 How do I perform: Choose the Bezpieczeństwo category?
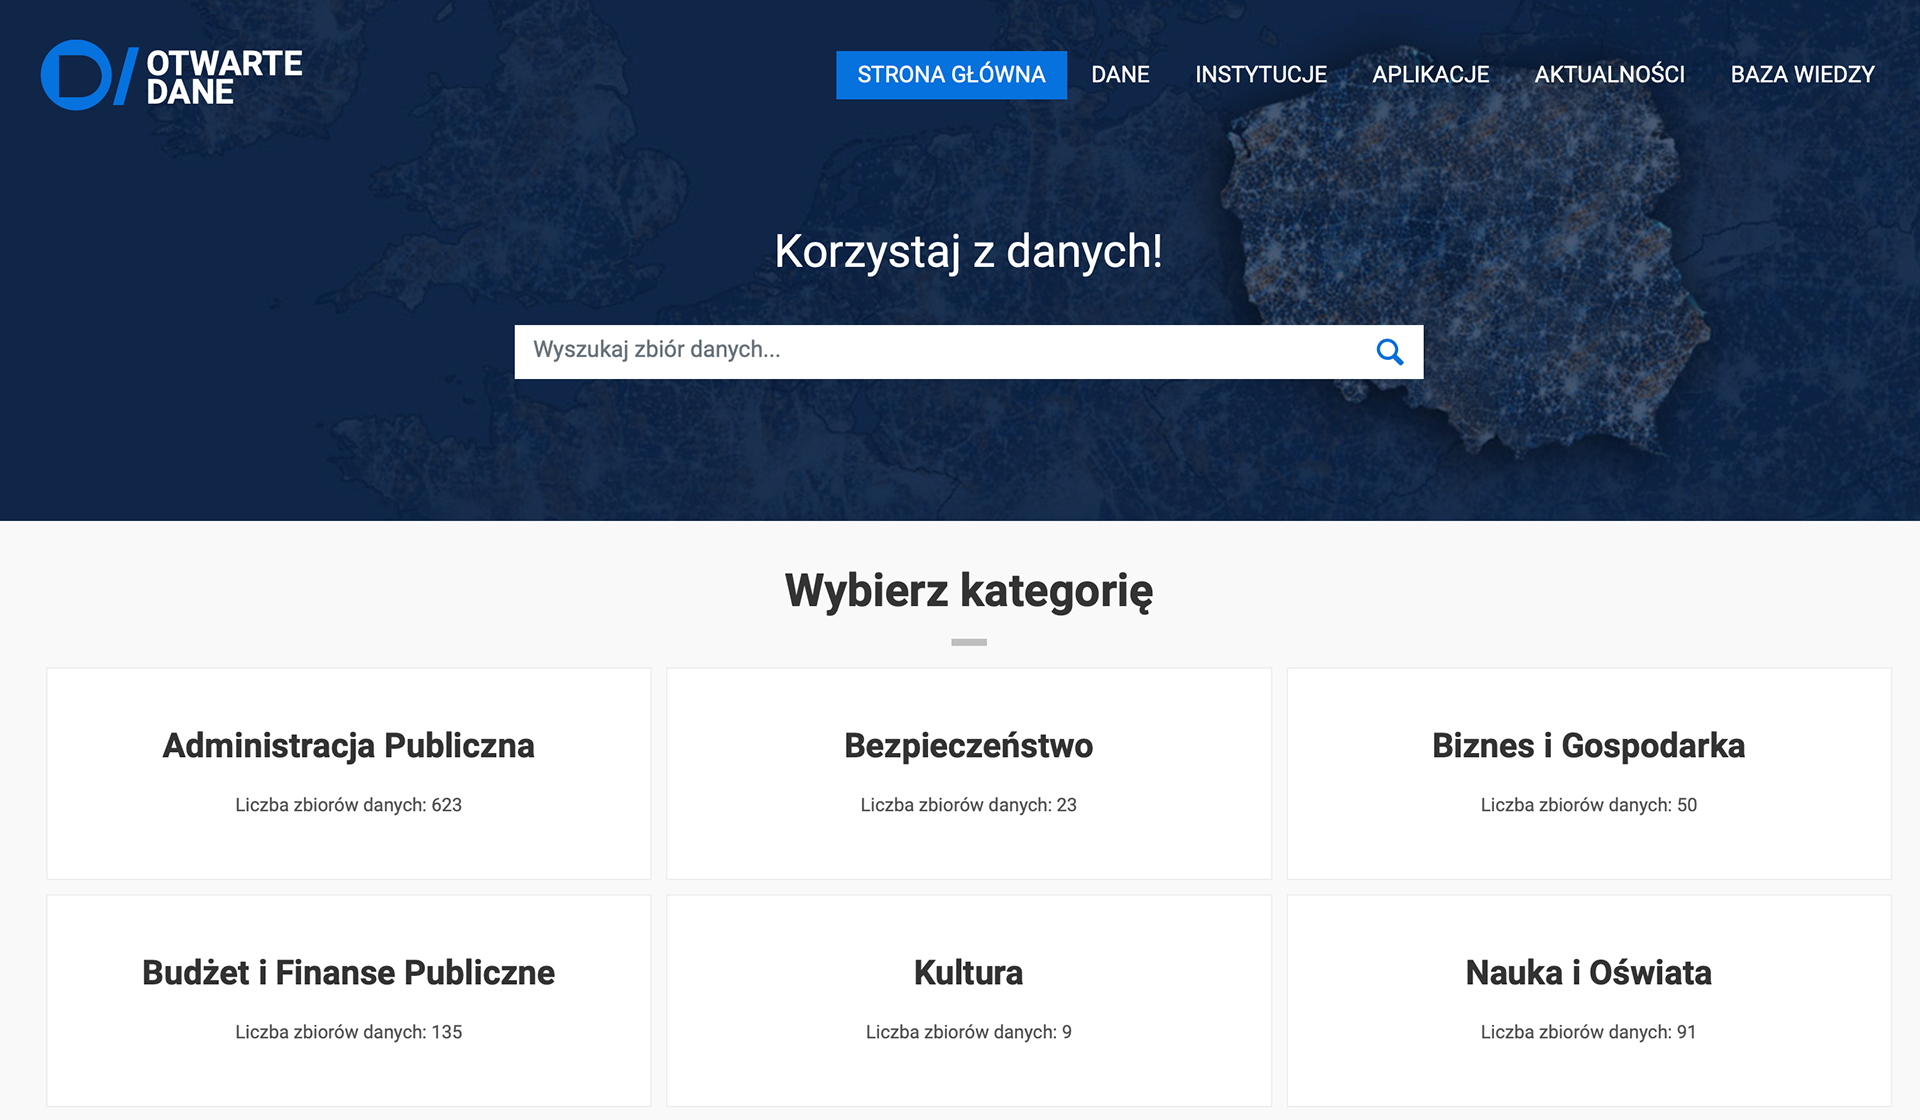point(968,746)
